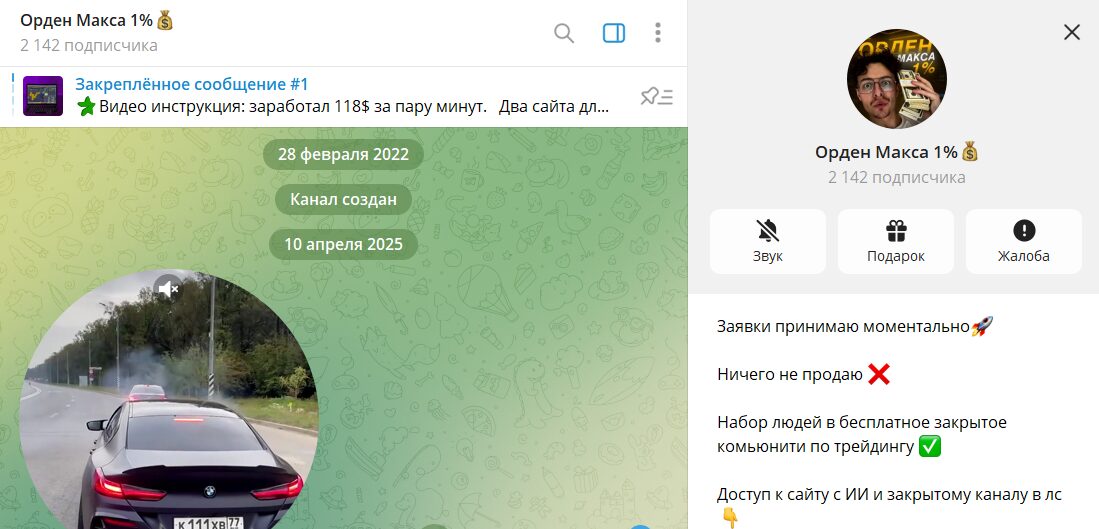Viewport: 1099px width, 529px height.
Task: Toggle the right sidebar panel icon
Action: (x=614, y=33)
